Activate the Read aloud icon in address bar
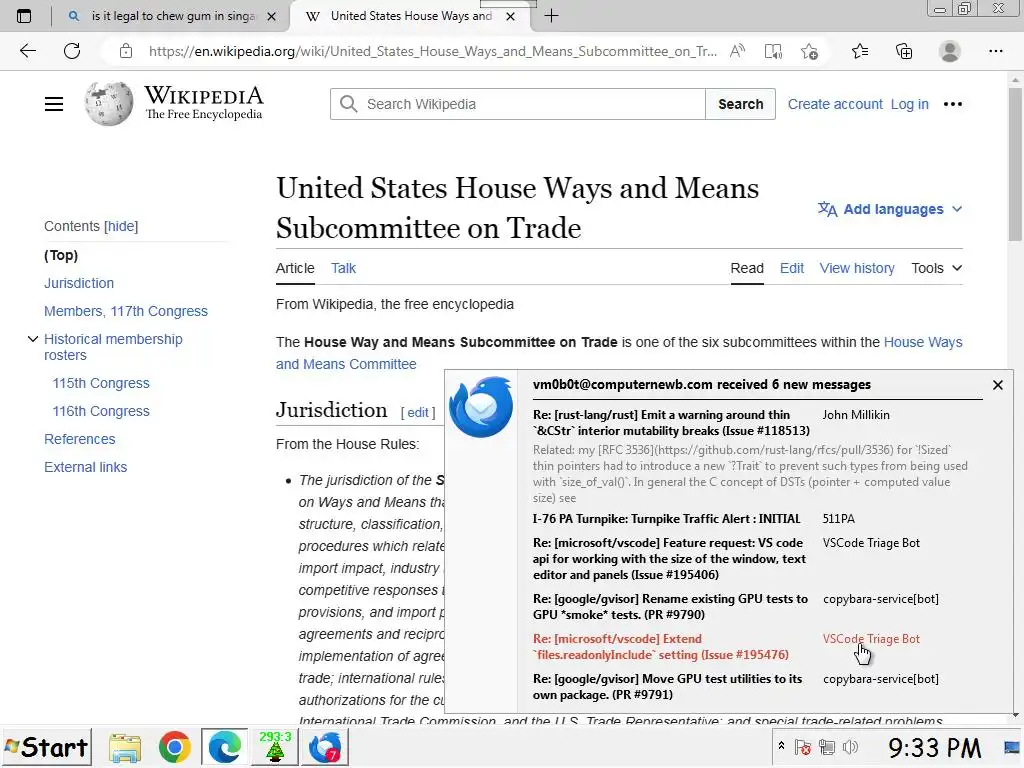The height and width of the screenshot is (768, 1024). tap(737, 51)
